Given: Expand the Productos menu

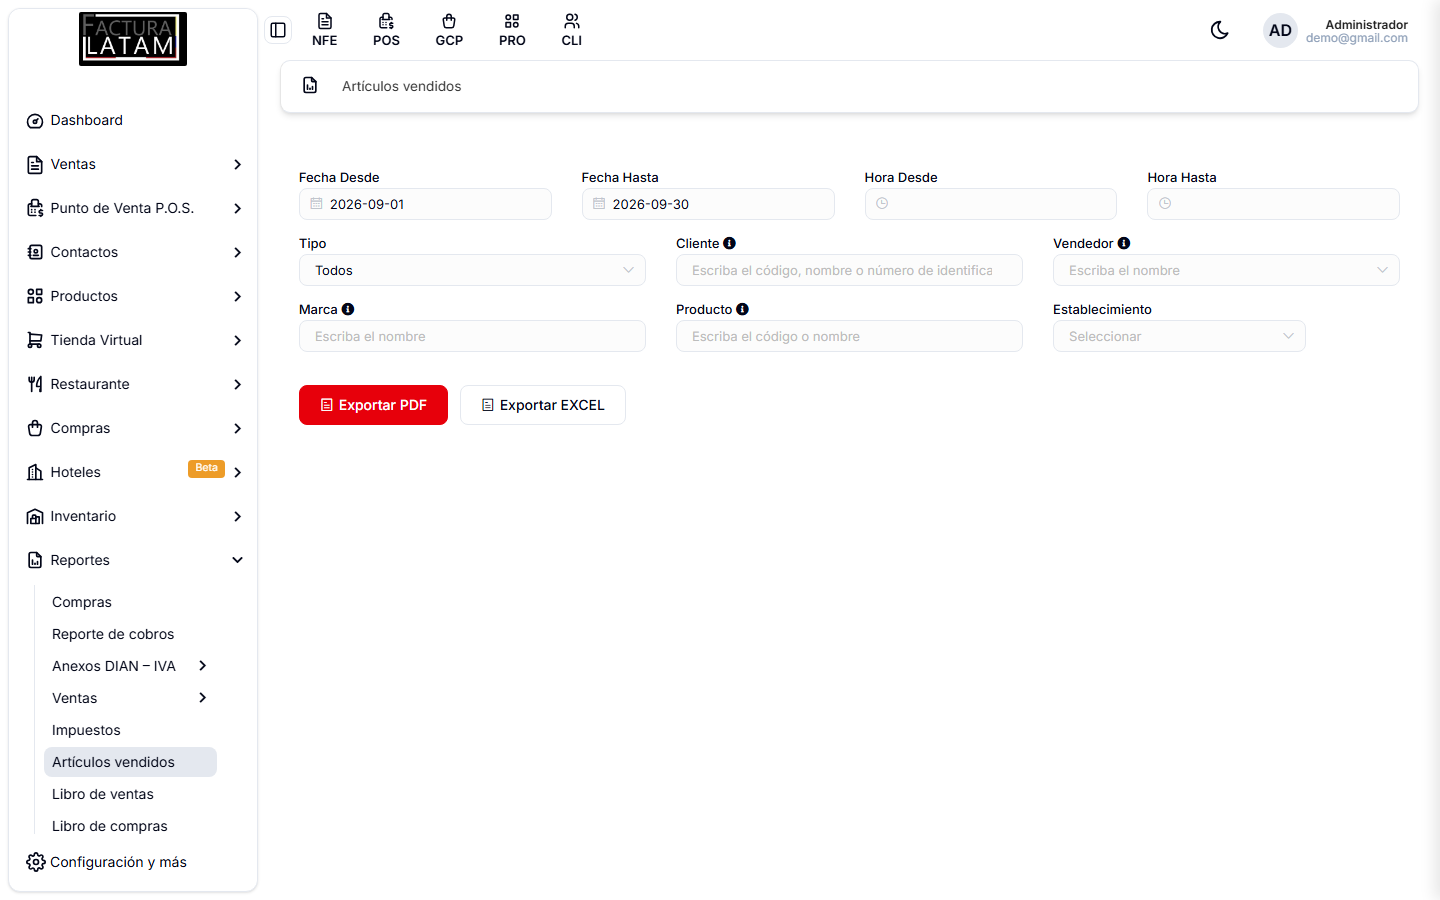Looking at the screenshot, I should tap(135, 296).
